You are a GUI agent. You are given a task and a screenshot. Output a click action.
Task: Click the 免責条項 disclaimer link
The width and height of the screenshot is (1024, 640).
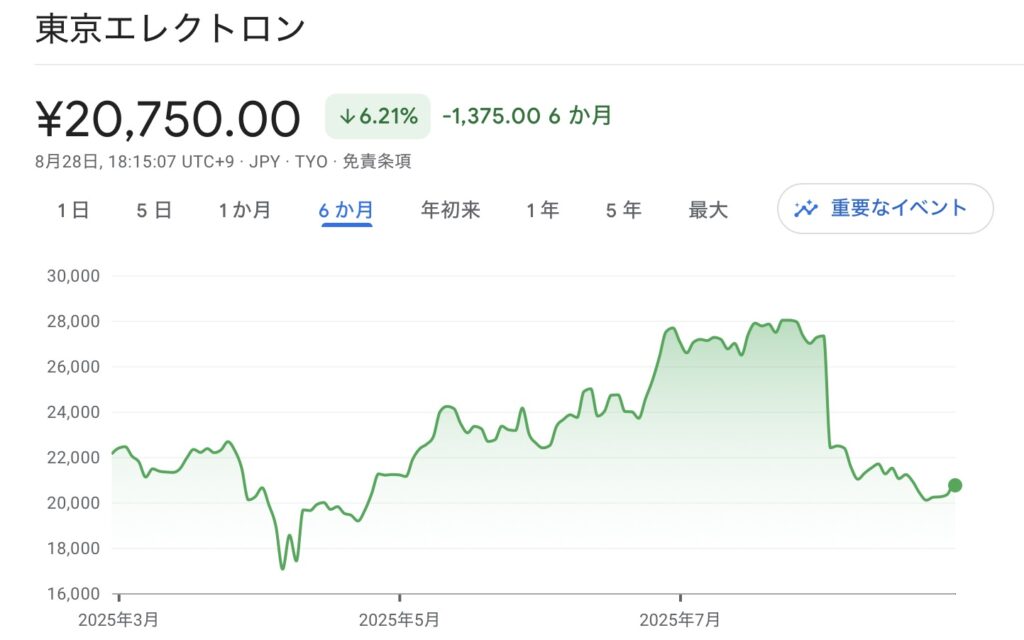377,161
